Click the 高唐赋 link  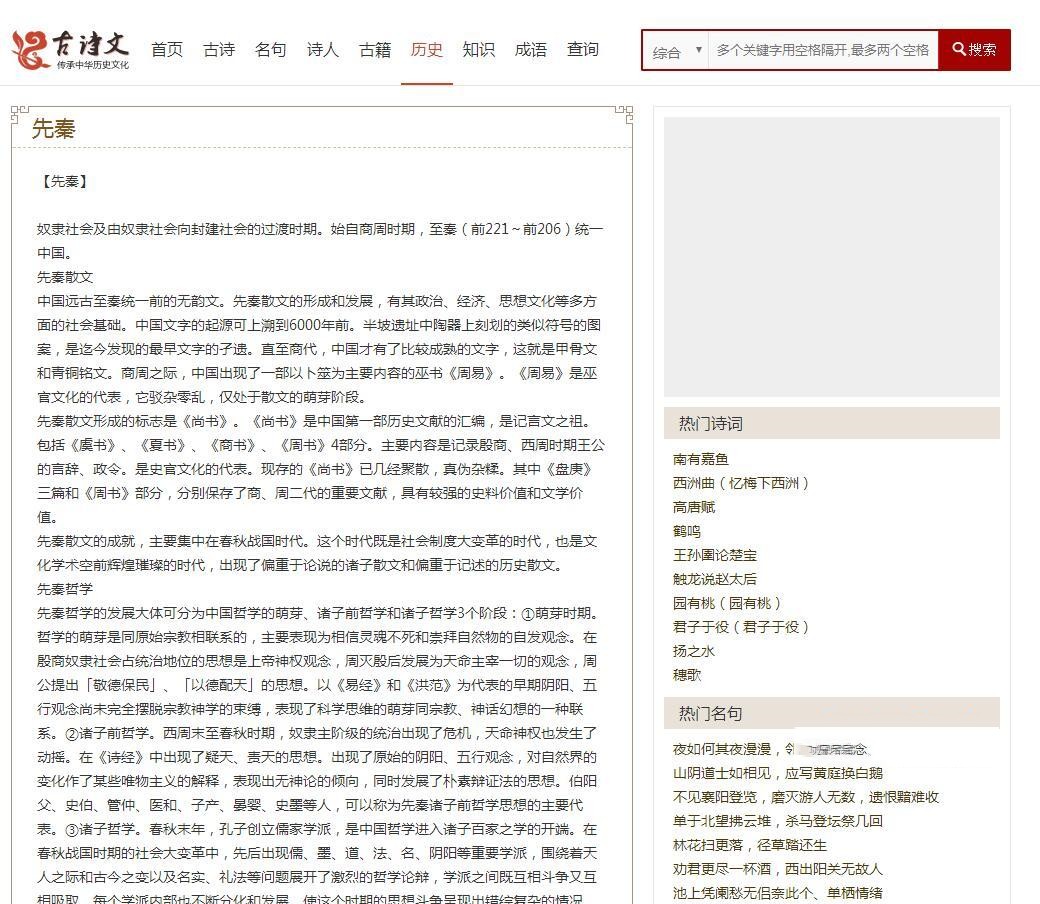(694, 507)
